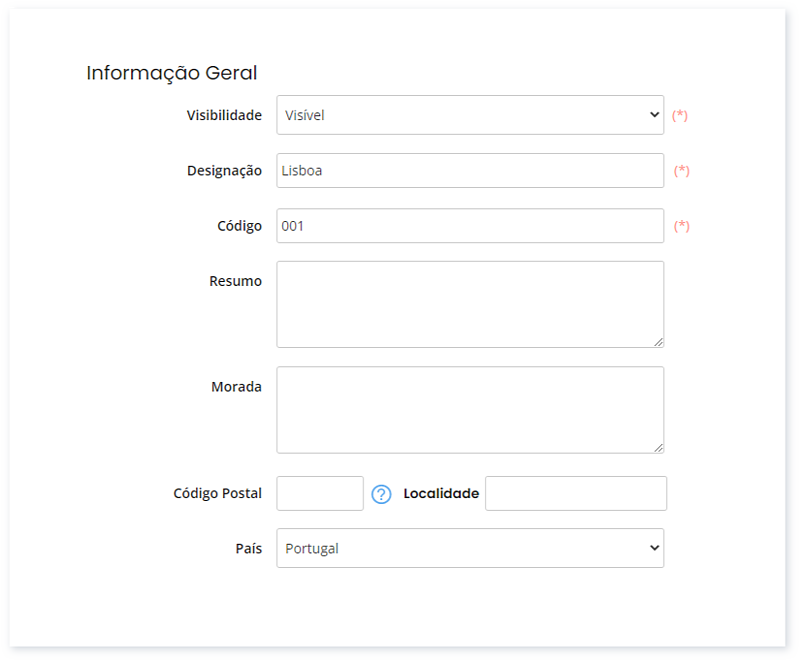Click the Código Postal label
Viewport: 800px width, 661px height.
(x=217, y=493)
